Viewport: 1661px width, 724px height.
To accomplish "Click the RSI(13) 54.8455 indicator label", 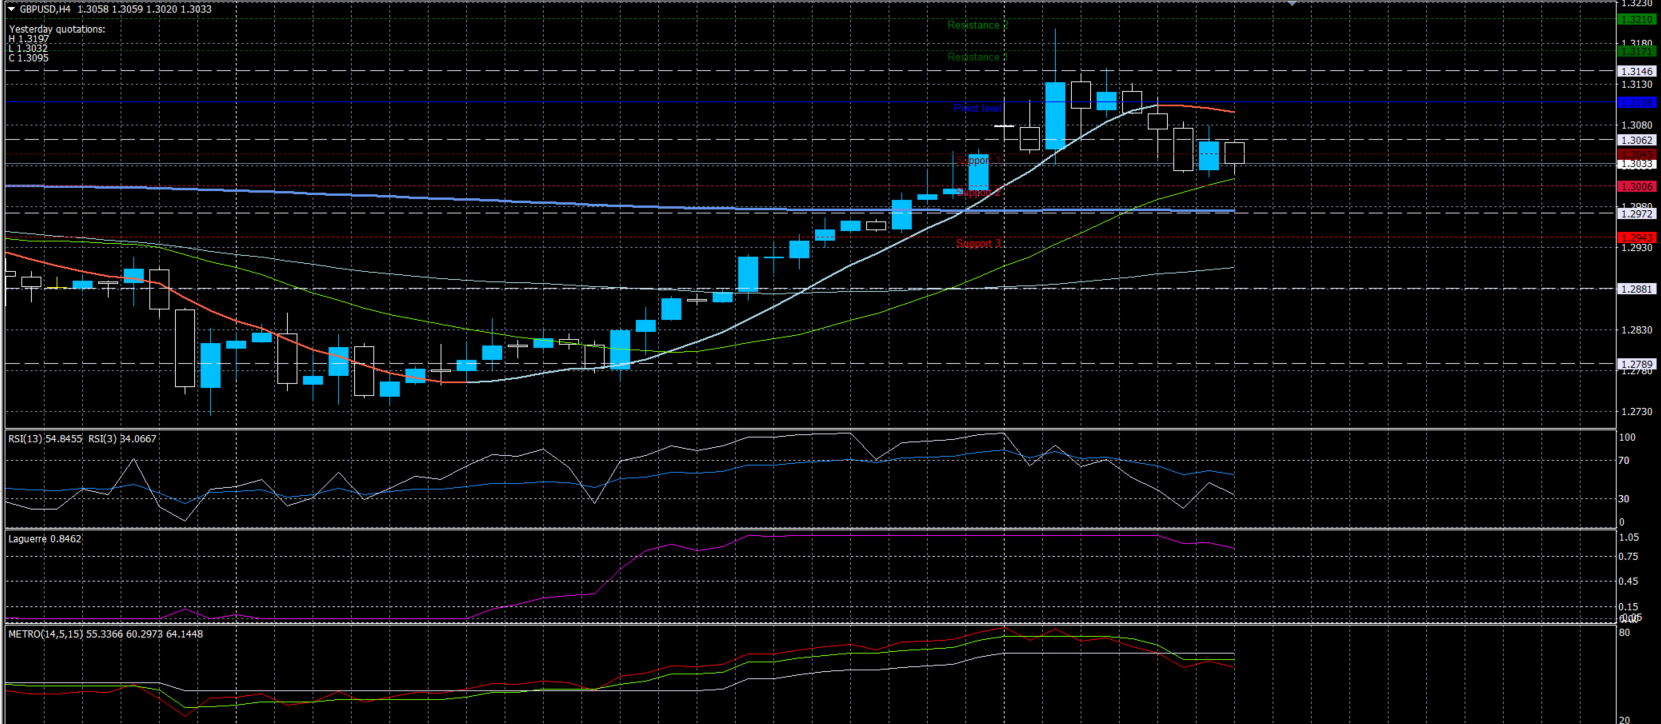I will [46, 439].
